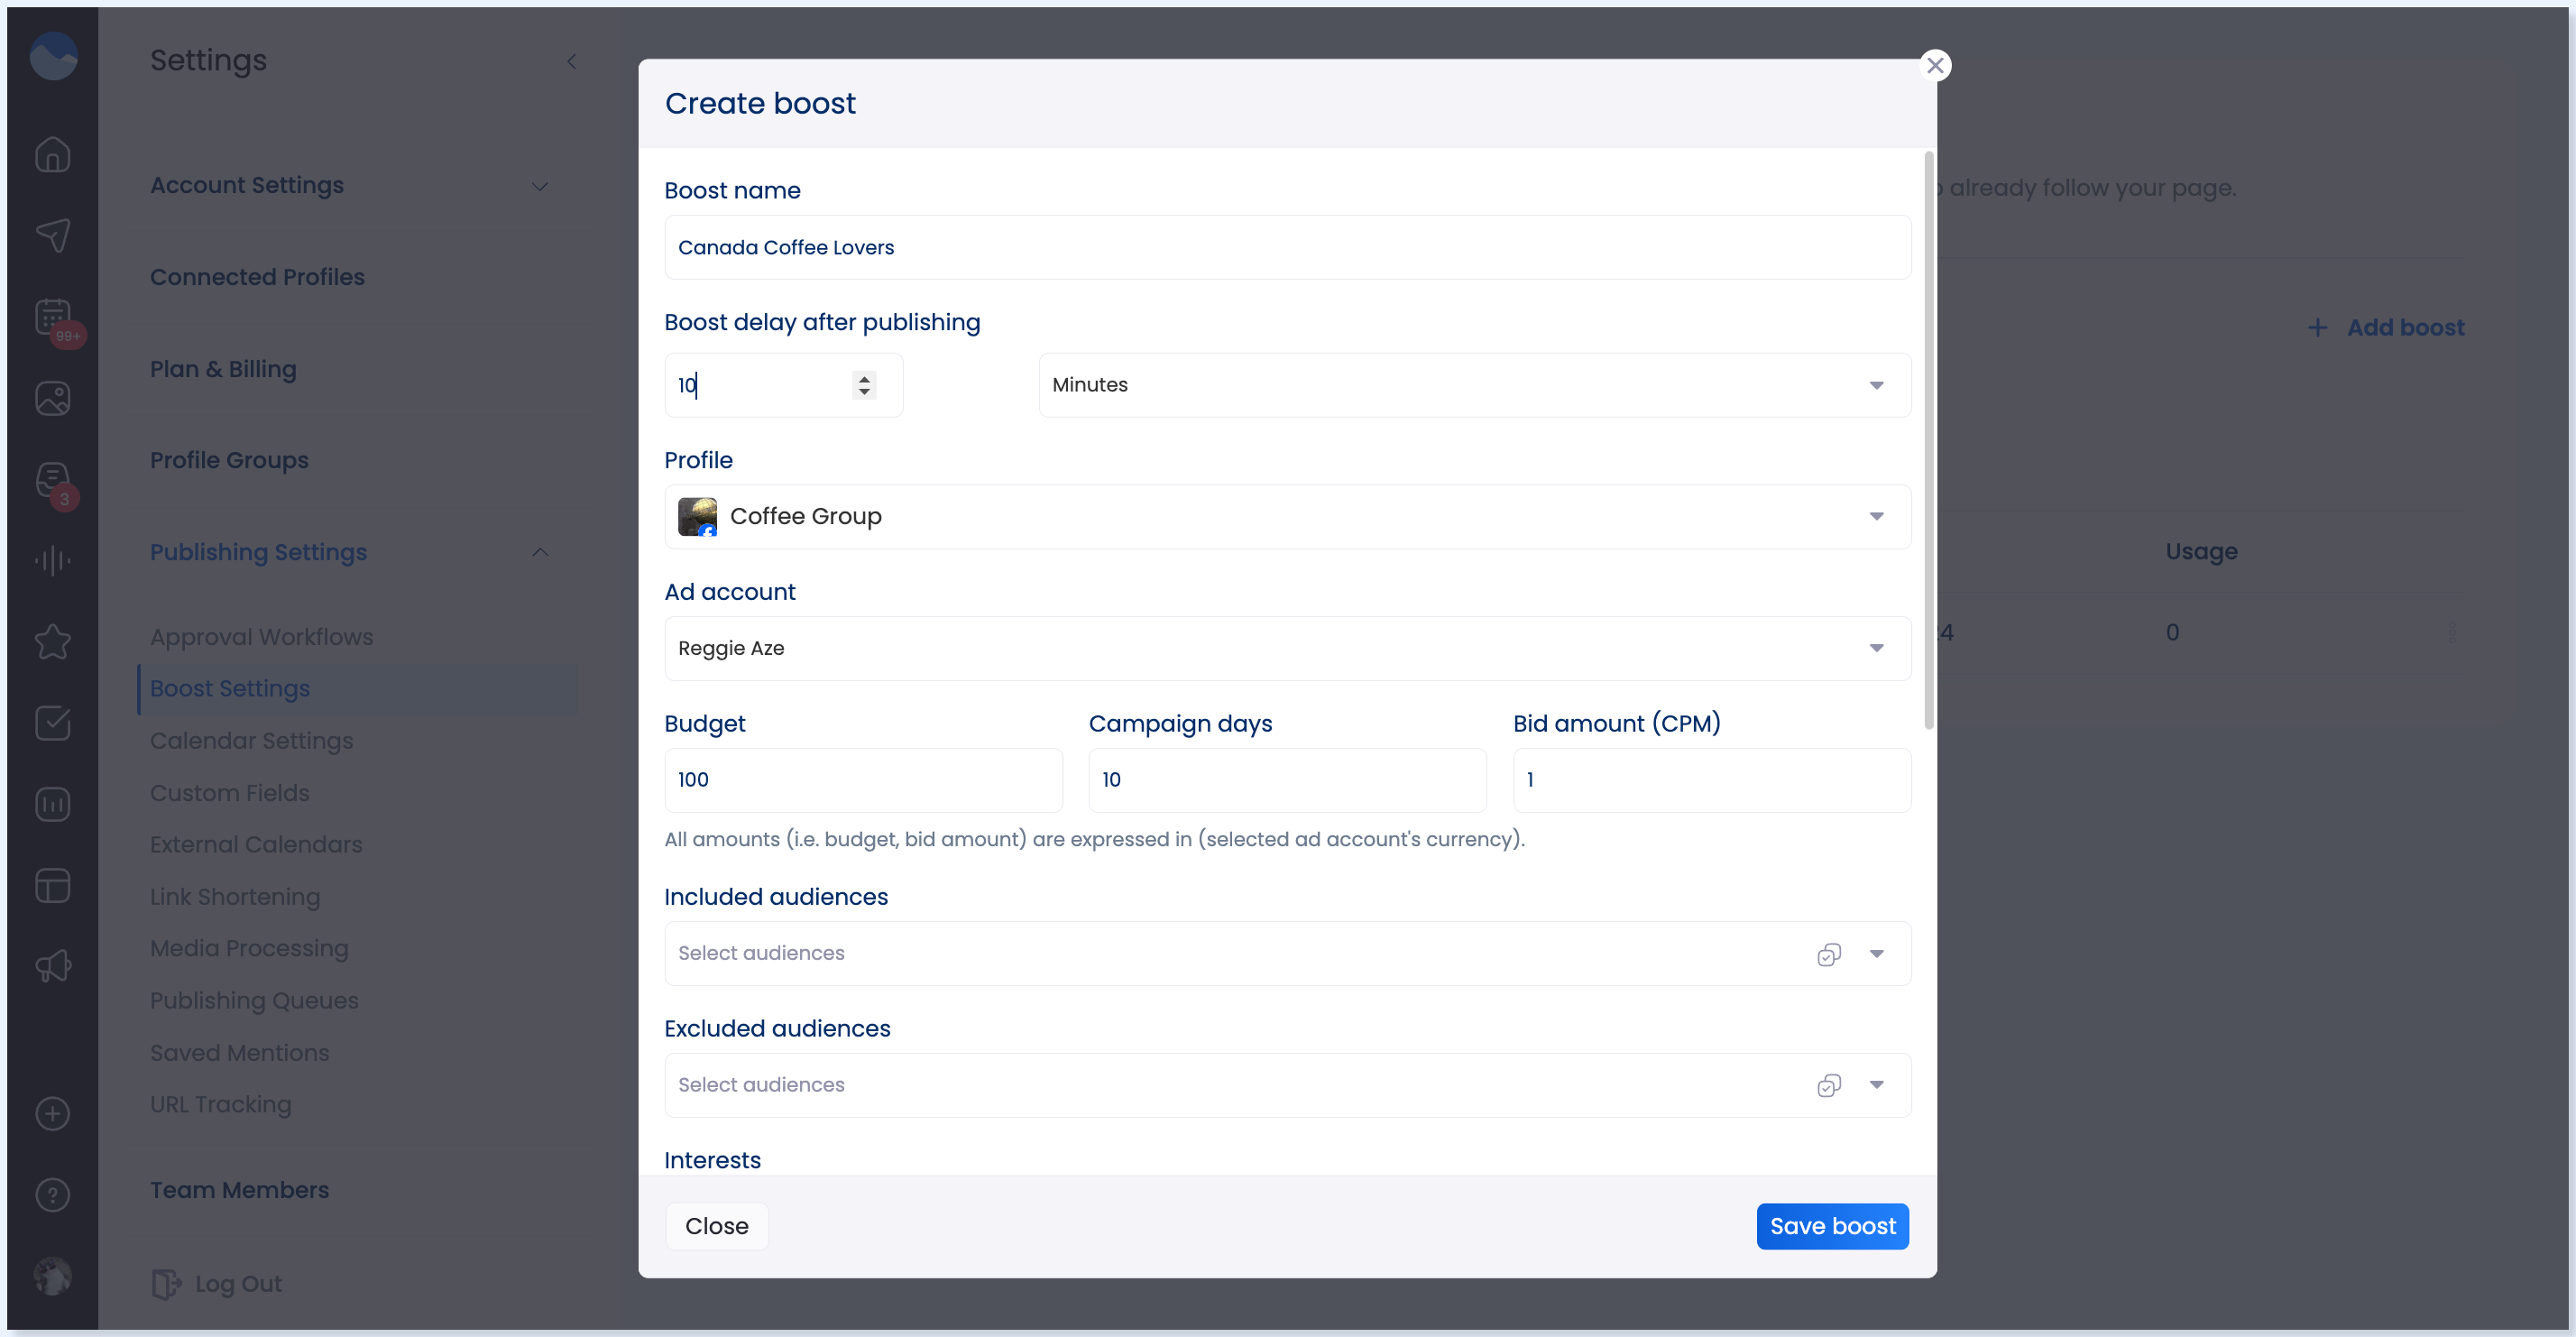Open the paper plane publish icon
The height and width of the screenshot is (1337, 2576).
pos(53,236)
